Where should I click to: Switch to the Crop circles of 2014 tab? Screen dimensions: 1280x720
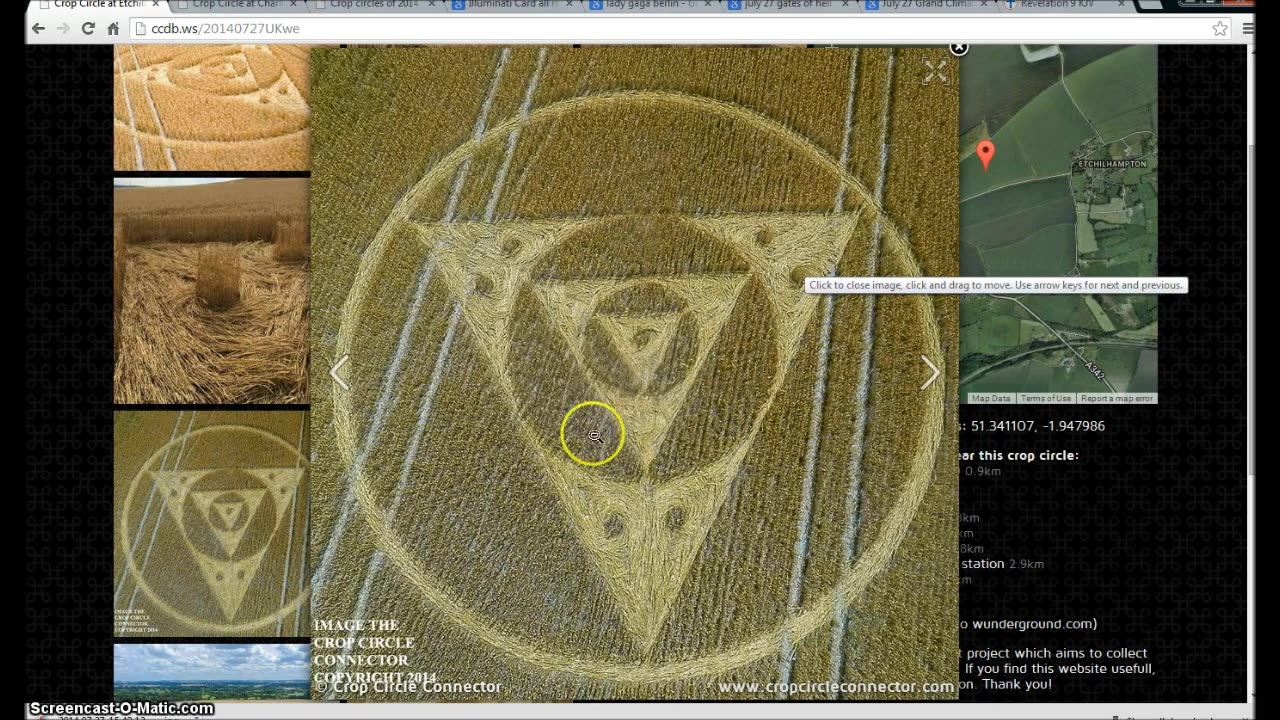[375, 5]
